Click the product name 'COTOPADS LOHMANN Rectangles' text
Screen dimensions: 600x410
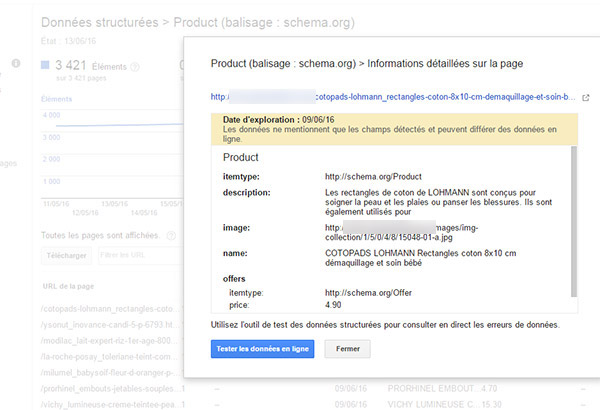[421, 258]
